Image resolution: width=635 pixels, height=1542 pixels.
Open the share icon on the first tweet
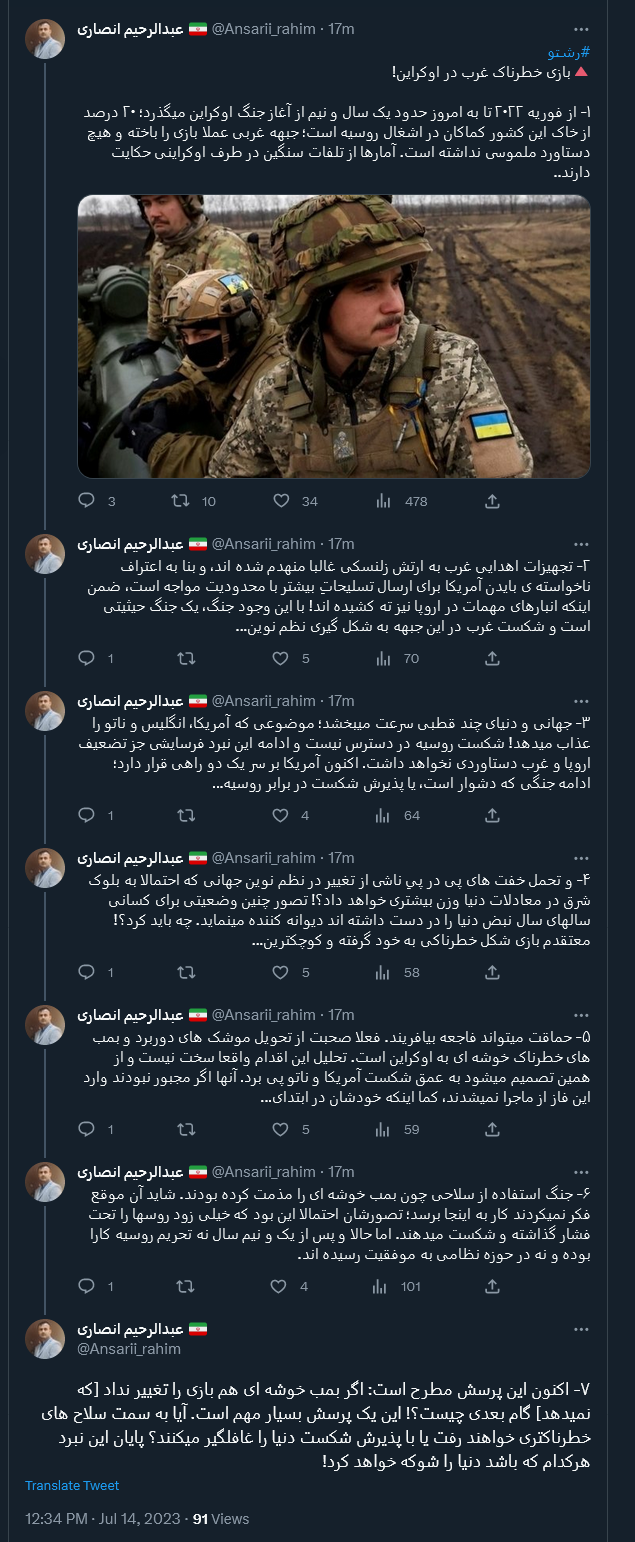coord(491,500)
